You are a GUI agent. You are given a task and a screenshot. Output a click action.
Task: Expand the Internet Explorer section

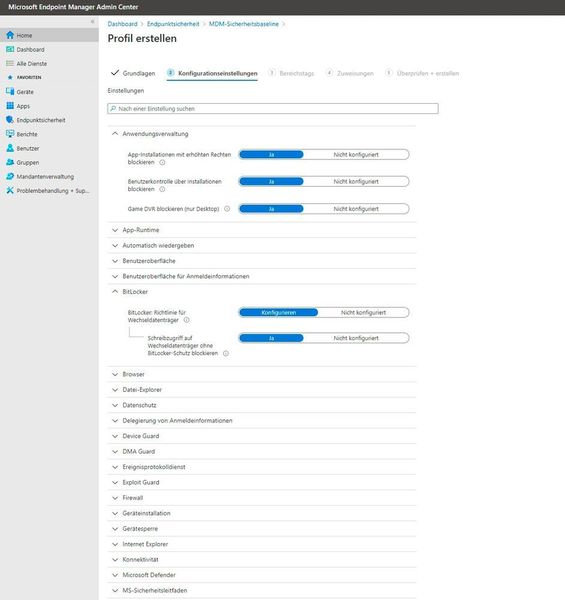(x=262, y=544)
